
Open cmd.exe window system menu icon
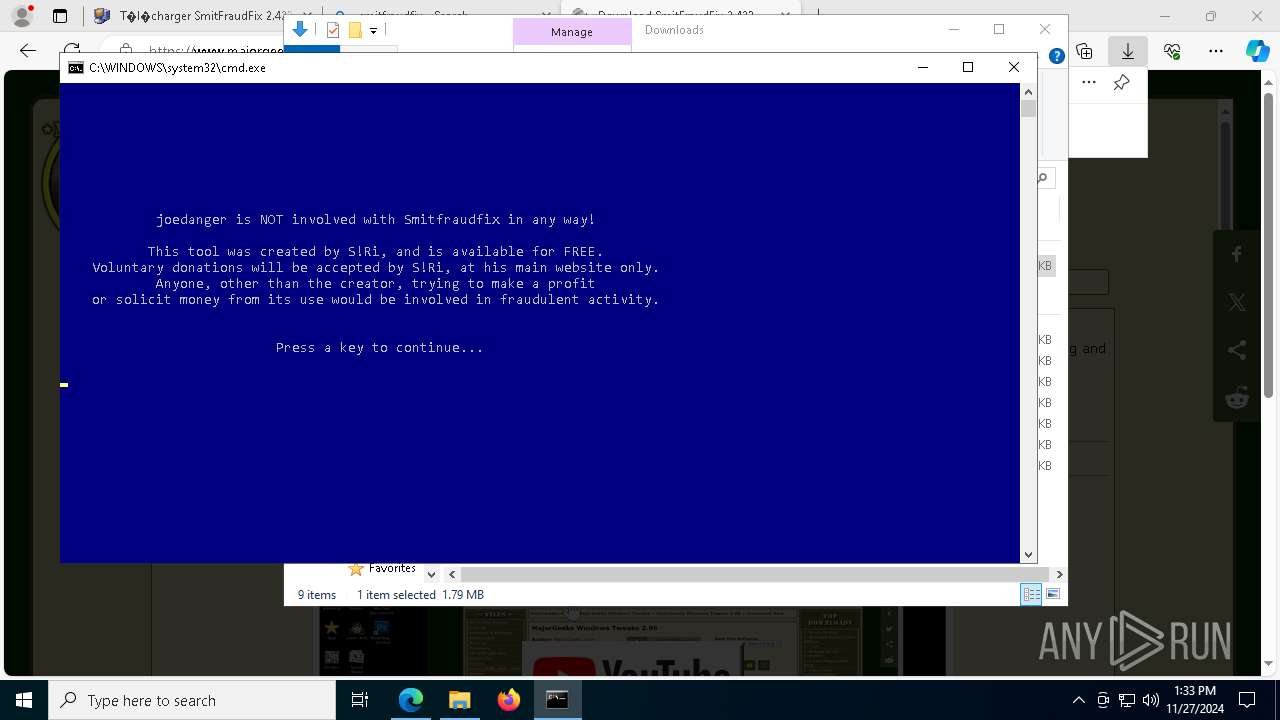tap(76, 68)
